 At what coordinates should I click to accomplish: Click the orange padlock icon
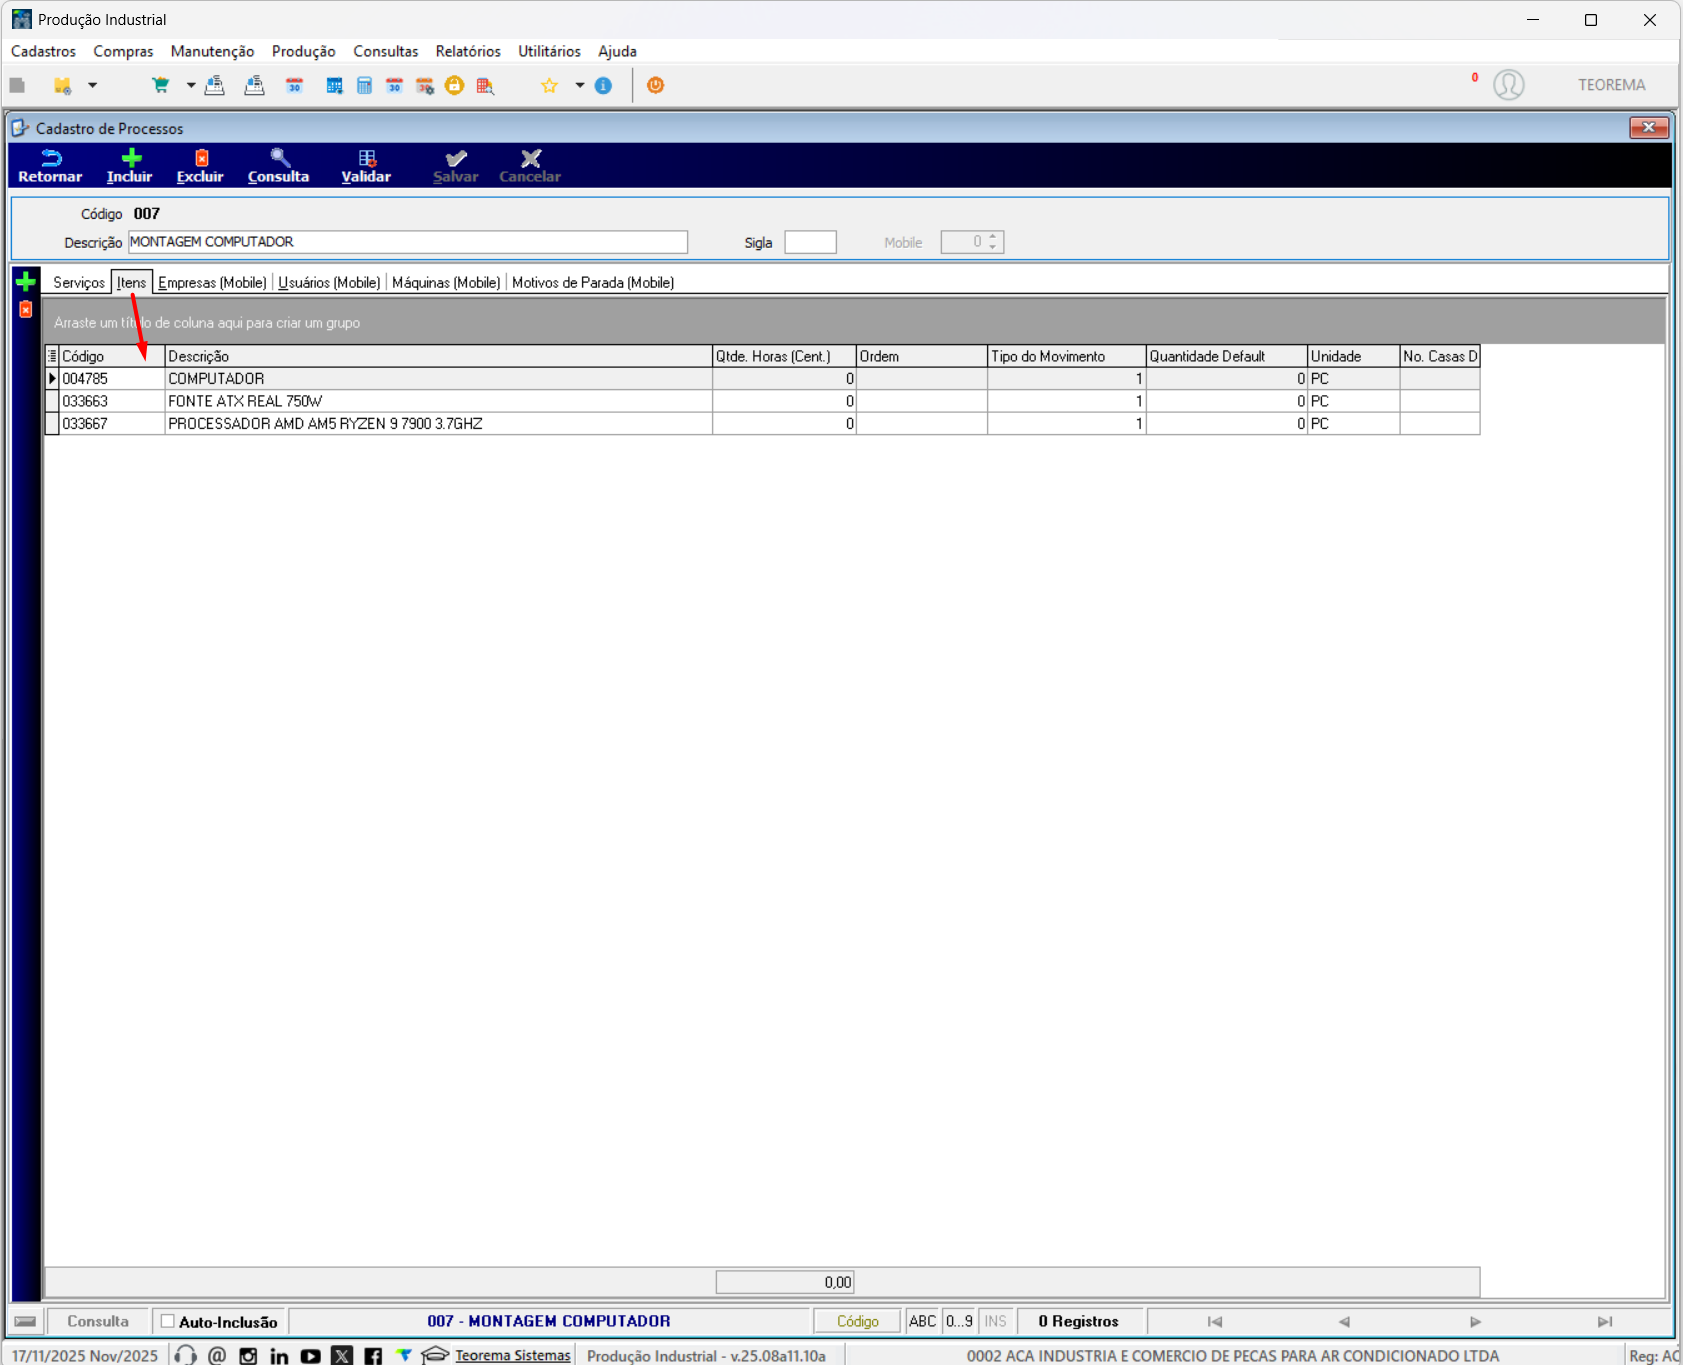[454, 85]
